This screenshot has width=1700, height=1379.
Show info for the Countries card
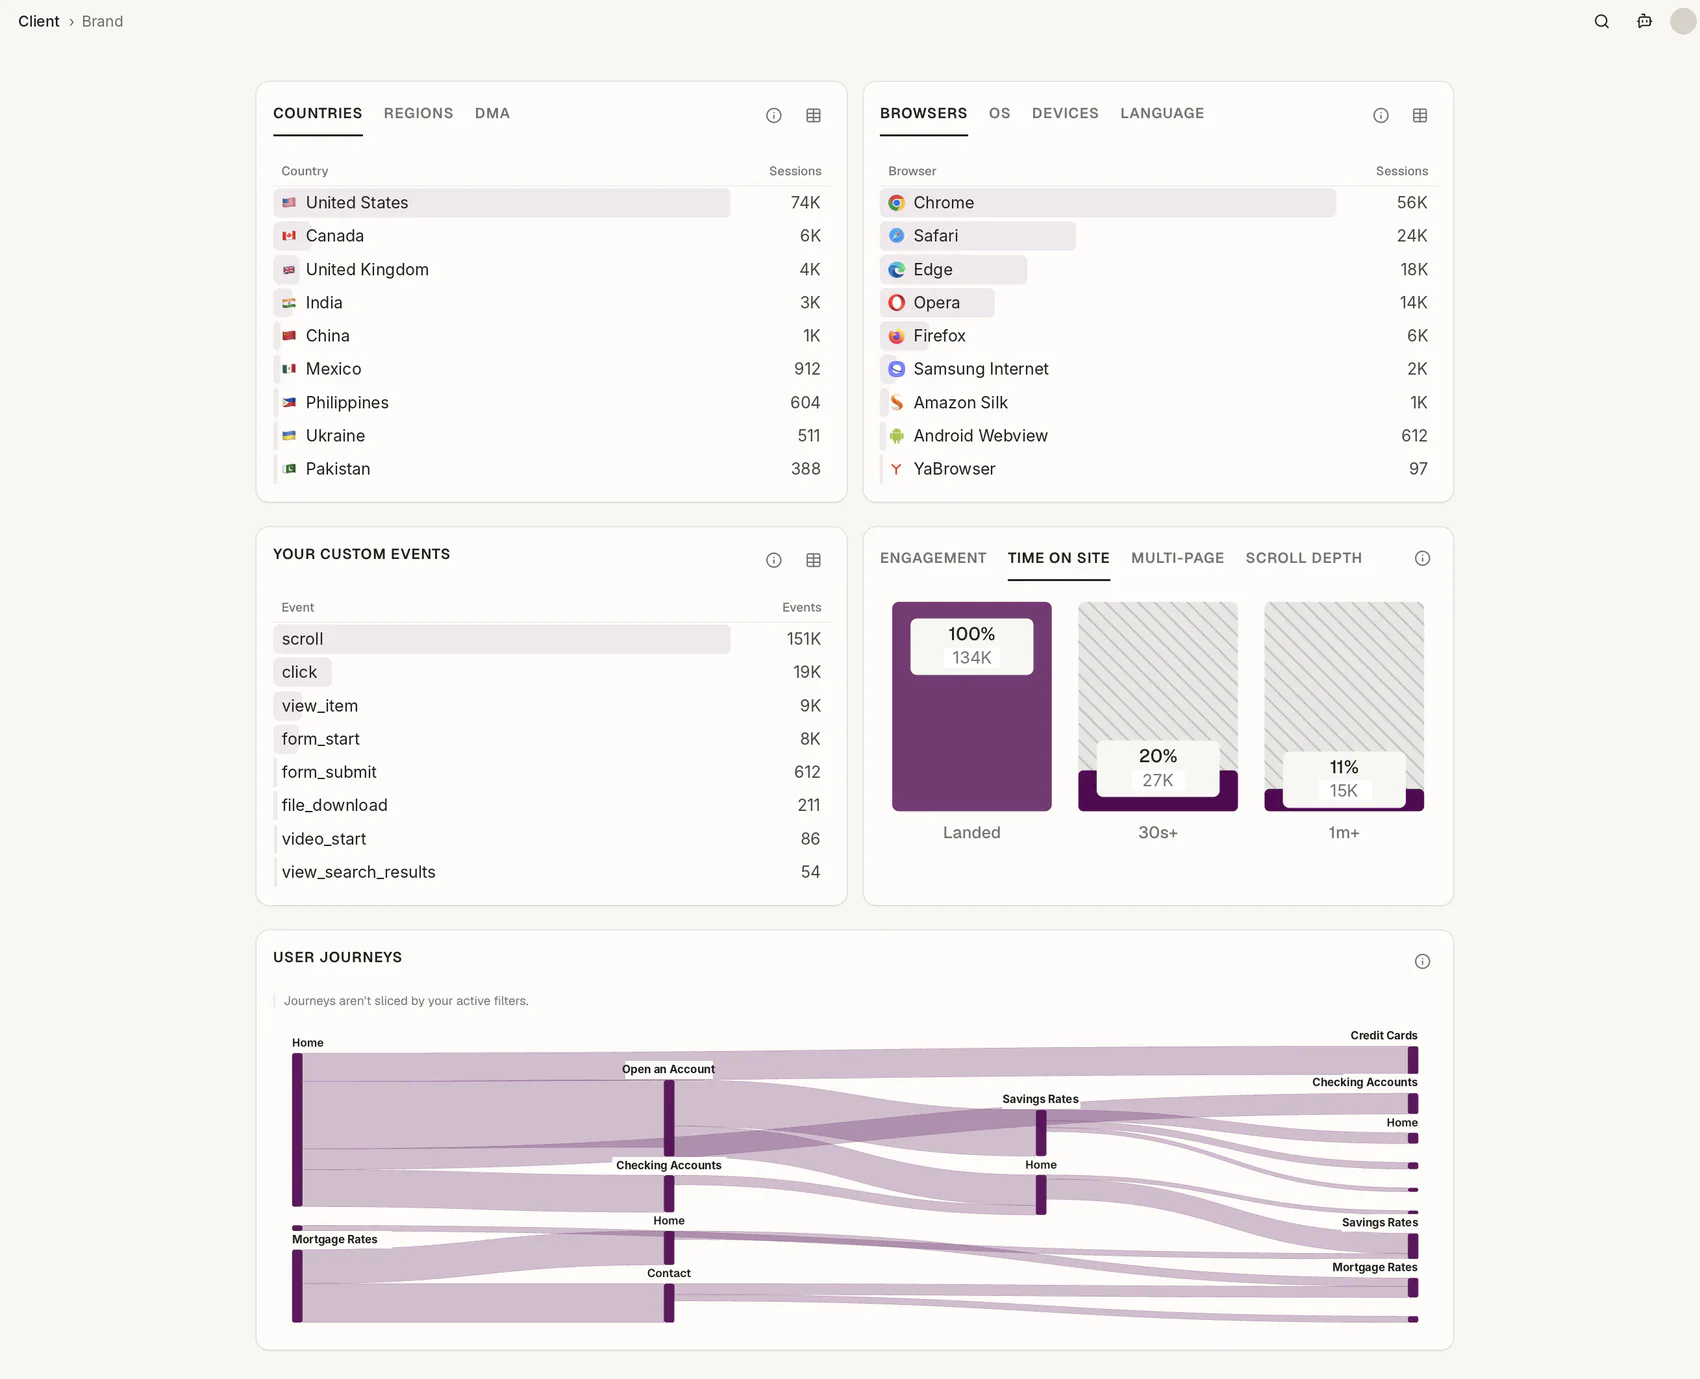pos(774,116)
